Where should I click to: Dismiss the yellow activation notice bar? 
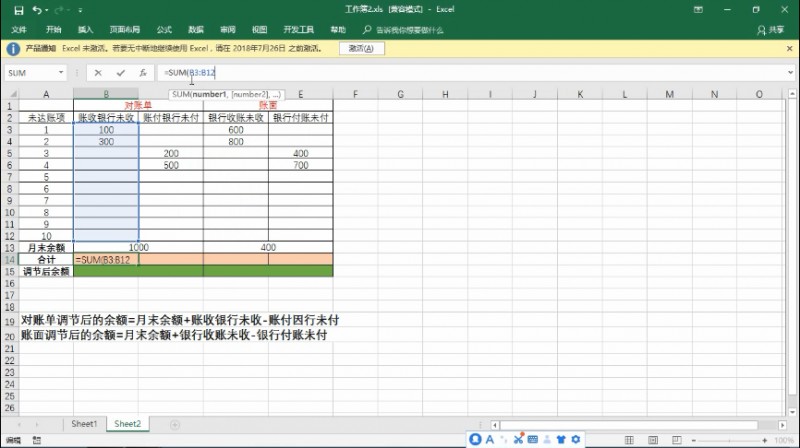point(789,48)
